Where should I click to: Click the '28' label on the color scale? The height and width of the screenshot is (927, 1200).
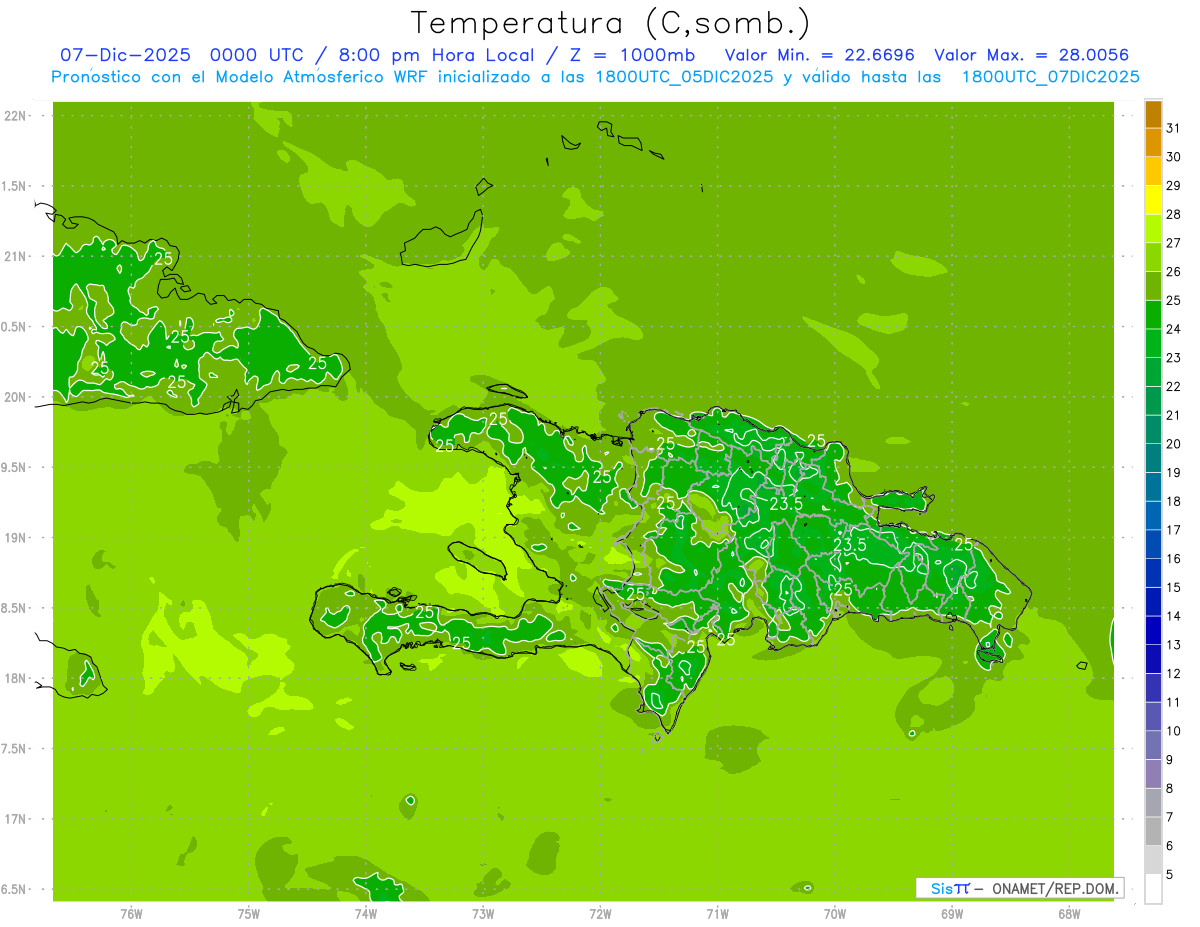[x=1173, y=214]
